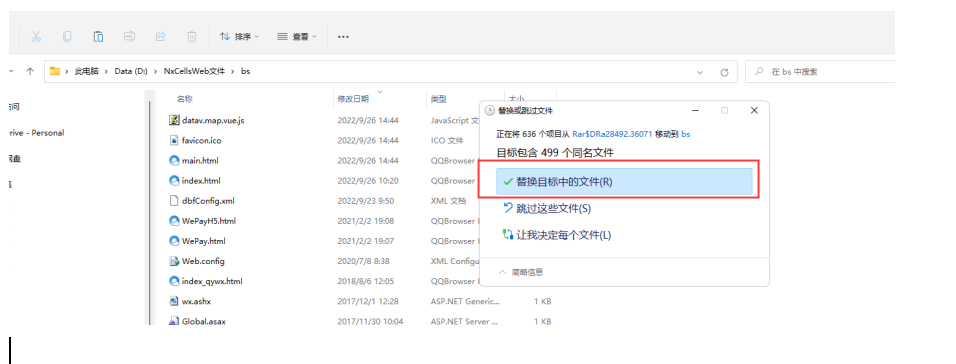Click the favicon.ico file icon
The height and width of the screenshot is (364, 956).
click(x=174, y=140)
